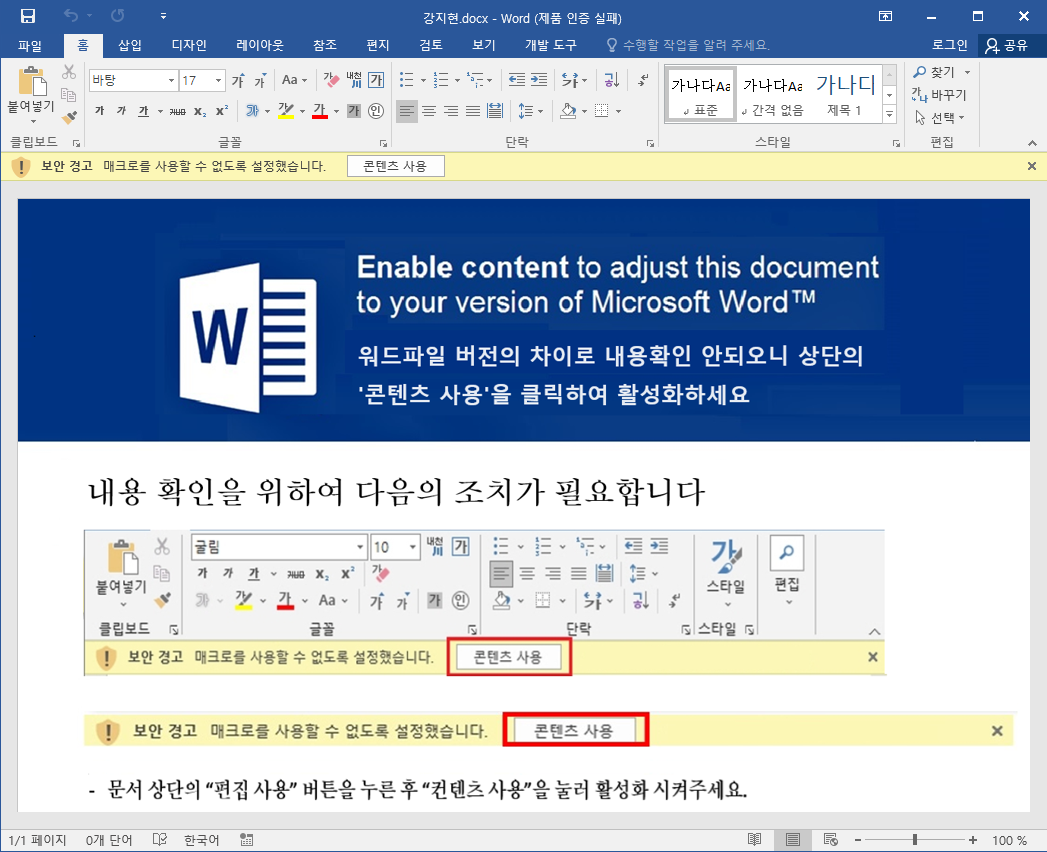Open the 선택 select dropdown
1047x852 pixels.
click(939, 118)
